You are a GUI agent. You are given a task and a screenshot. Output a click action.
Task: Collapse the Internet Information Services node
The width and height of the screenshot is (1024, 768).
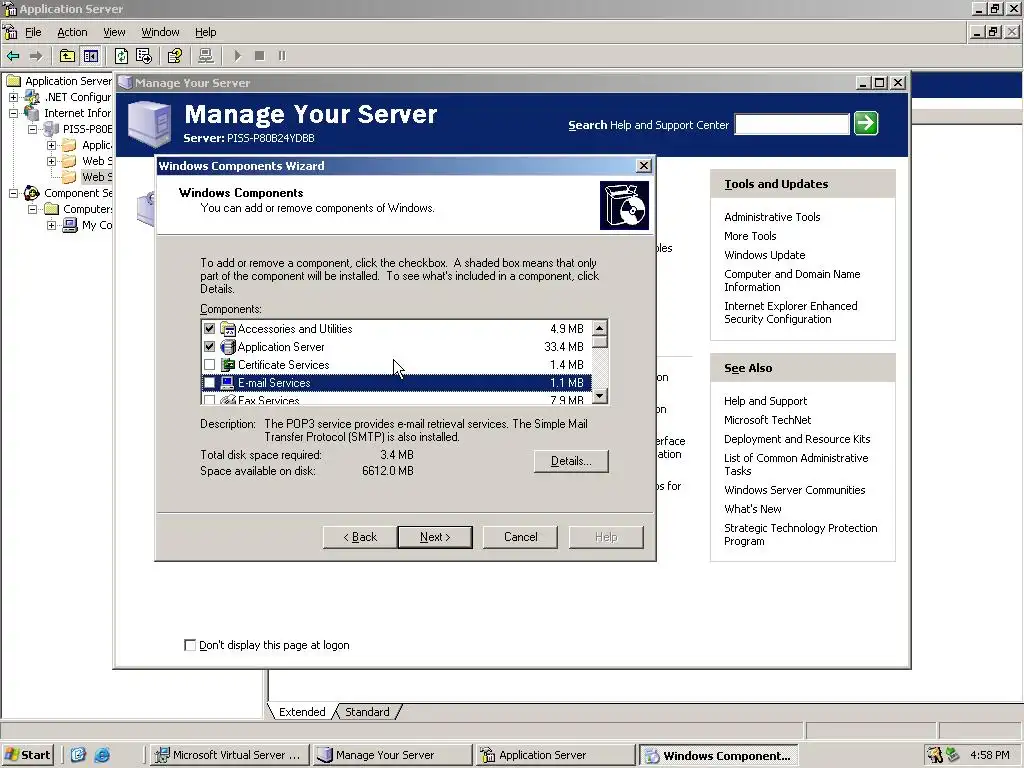pyautogui.click(x=13, y=113)
